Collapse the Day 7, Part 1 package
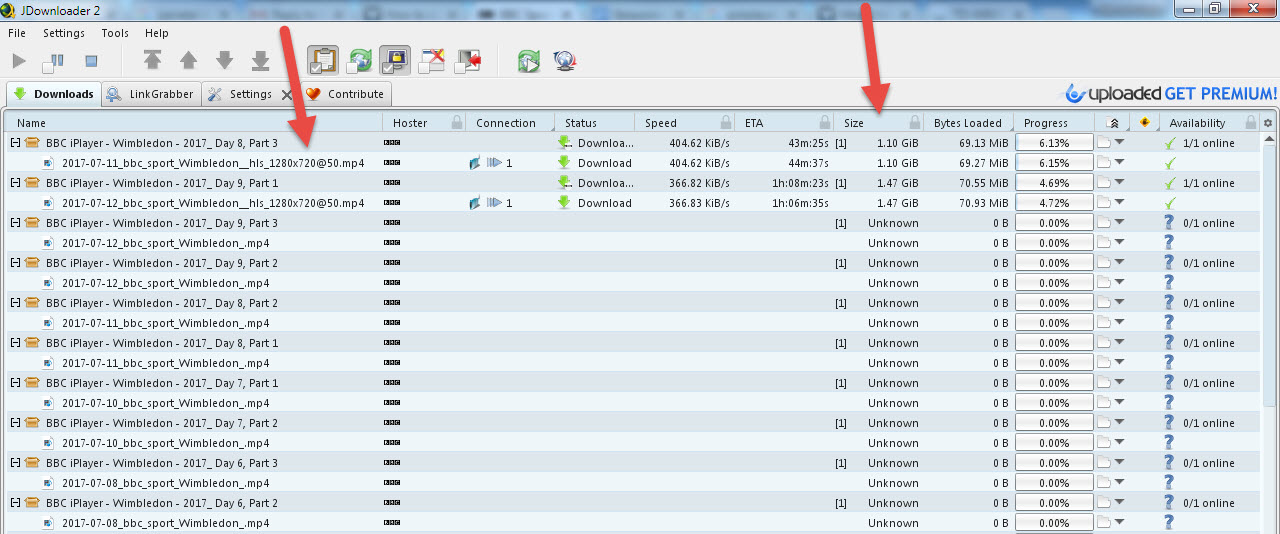Viewport: 1280px width, 534px height. (15, 383)
